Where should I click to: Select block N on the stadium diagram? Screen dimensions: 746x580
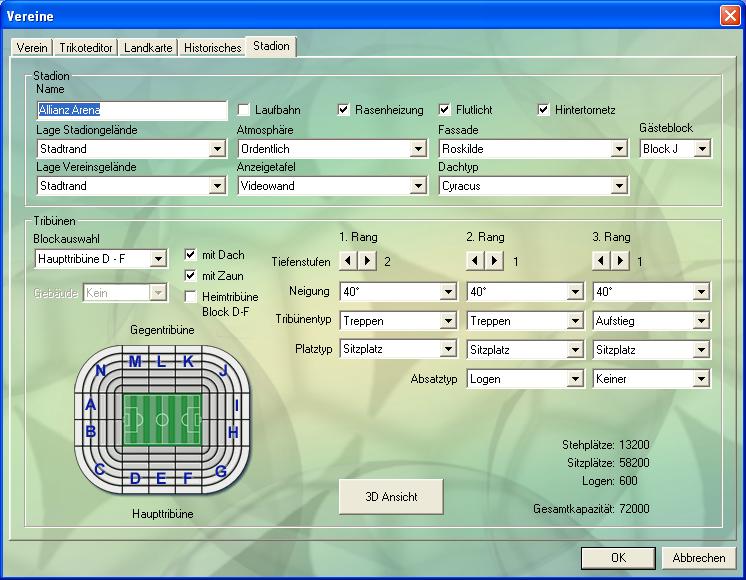[x=100, y=370]
